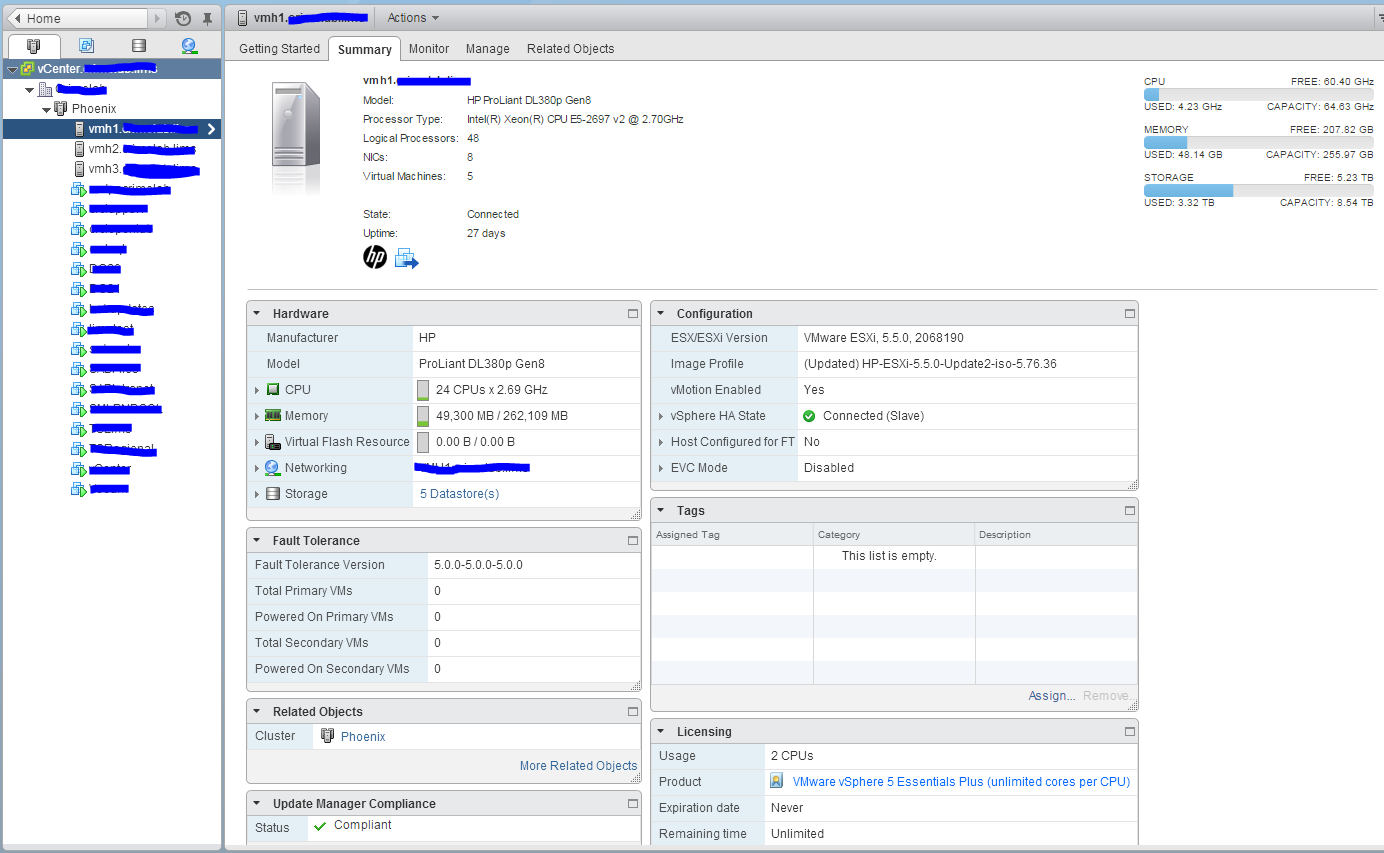Collapse the Tags panel header
Viewport: 1384px width, 853px height.
[661, 511]
